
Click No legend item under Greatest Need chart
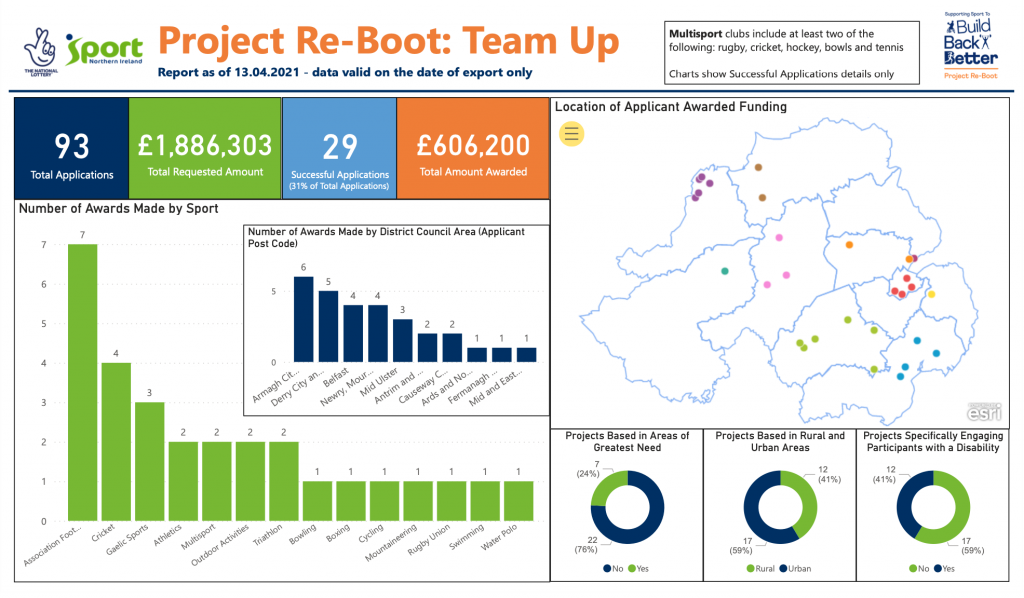click(613, 569)
